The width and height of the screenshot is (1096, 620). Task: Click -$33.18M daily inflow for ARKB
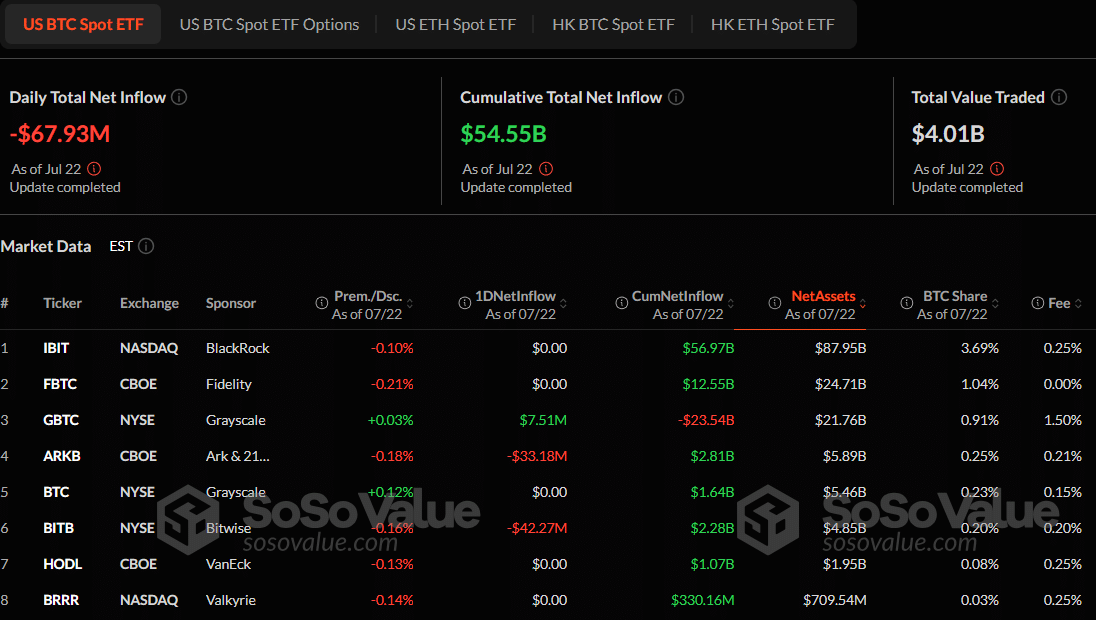(537, 456)
